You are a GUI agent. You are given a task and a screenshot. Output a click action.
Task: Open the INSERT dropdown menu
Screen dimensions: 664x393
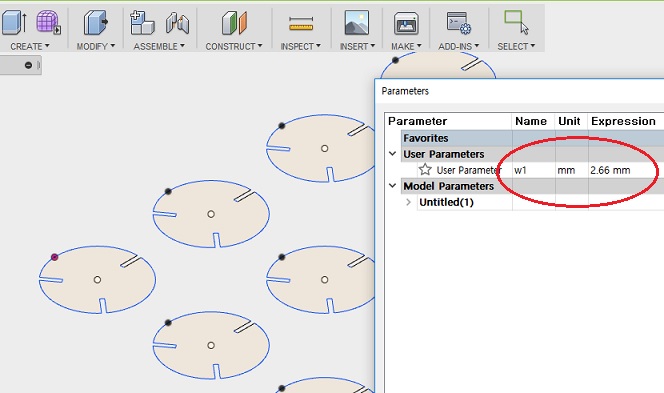pos(357,46)
